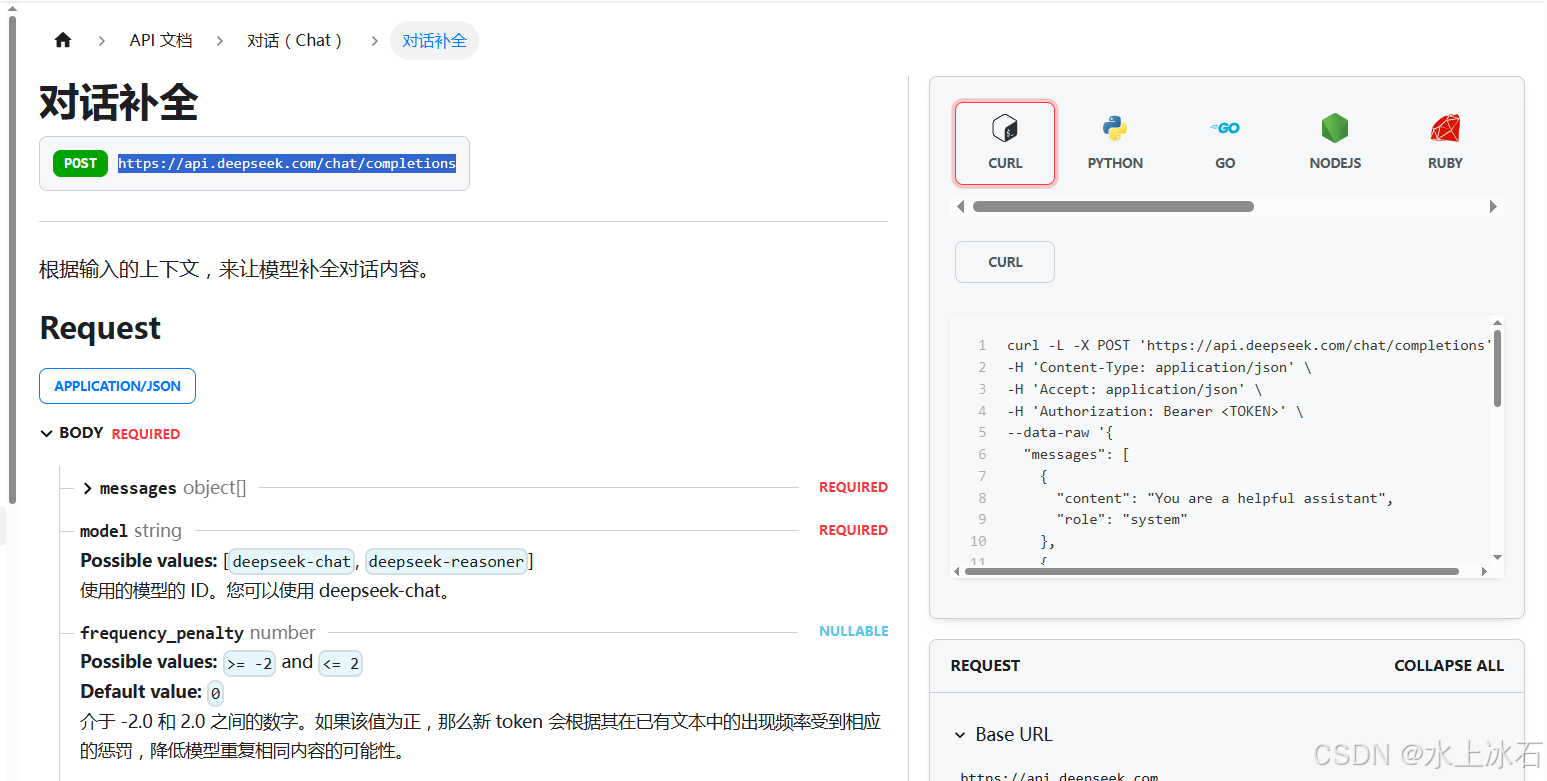Click the "role": "system" code line

tap(1122, 519)
